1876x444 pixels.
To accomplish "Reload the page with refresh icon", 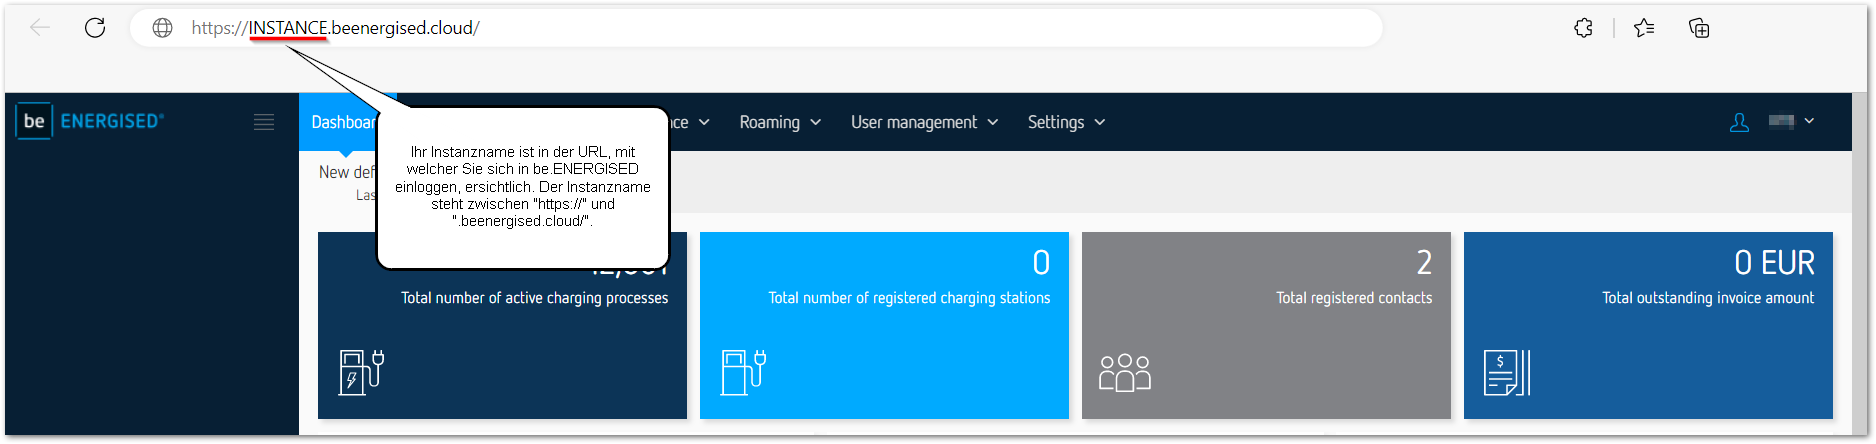I will pyautogui.click(x=95, y=28).
